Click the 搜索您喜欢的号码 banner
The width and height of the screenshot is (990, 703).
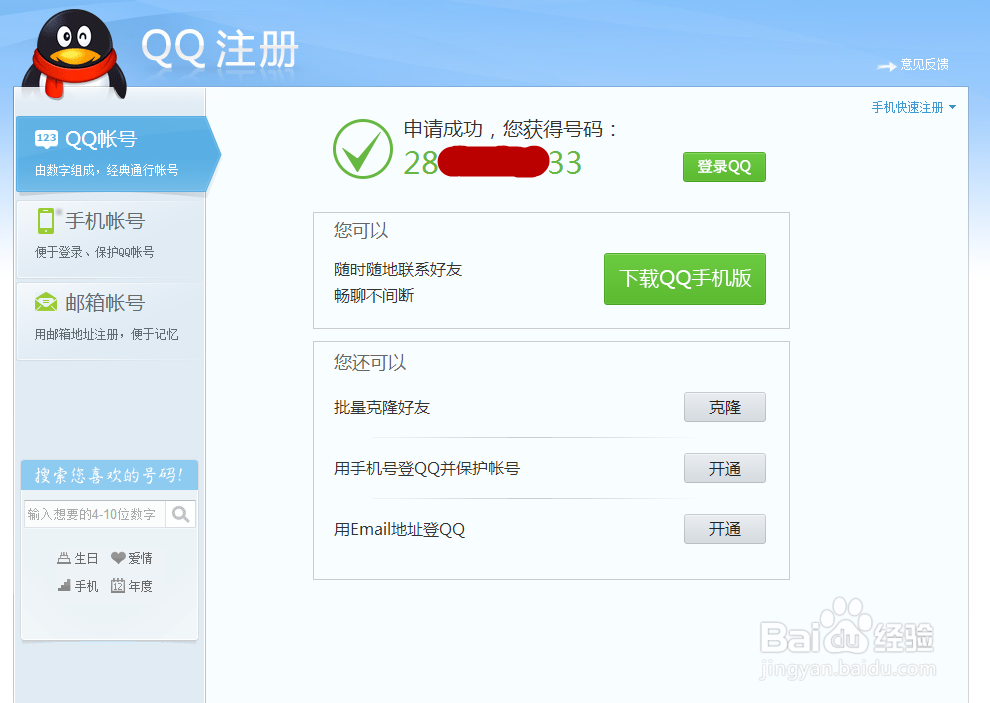109,475
